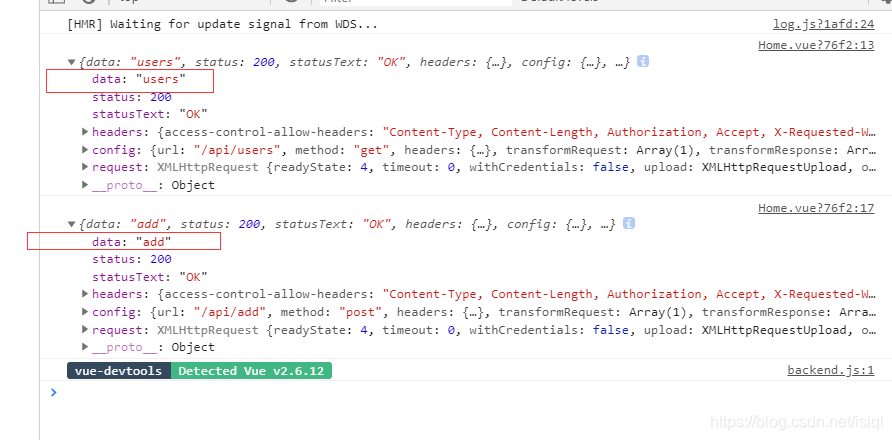This screenshot has height=440, width=892.
Task: Expand request under the "add" response
Action: point(85,330)
